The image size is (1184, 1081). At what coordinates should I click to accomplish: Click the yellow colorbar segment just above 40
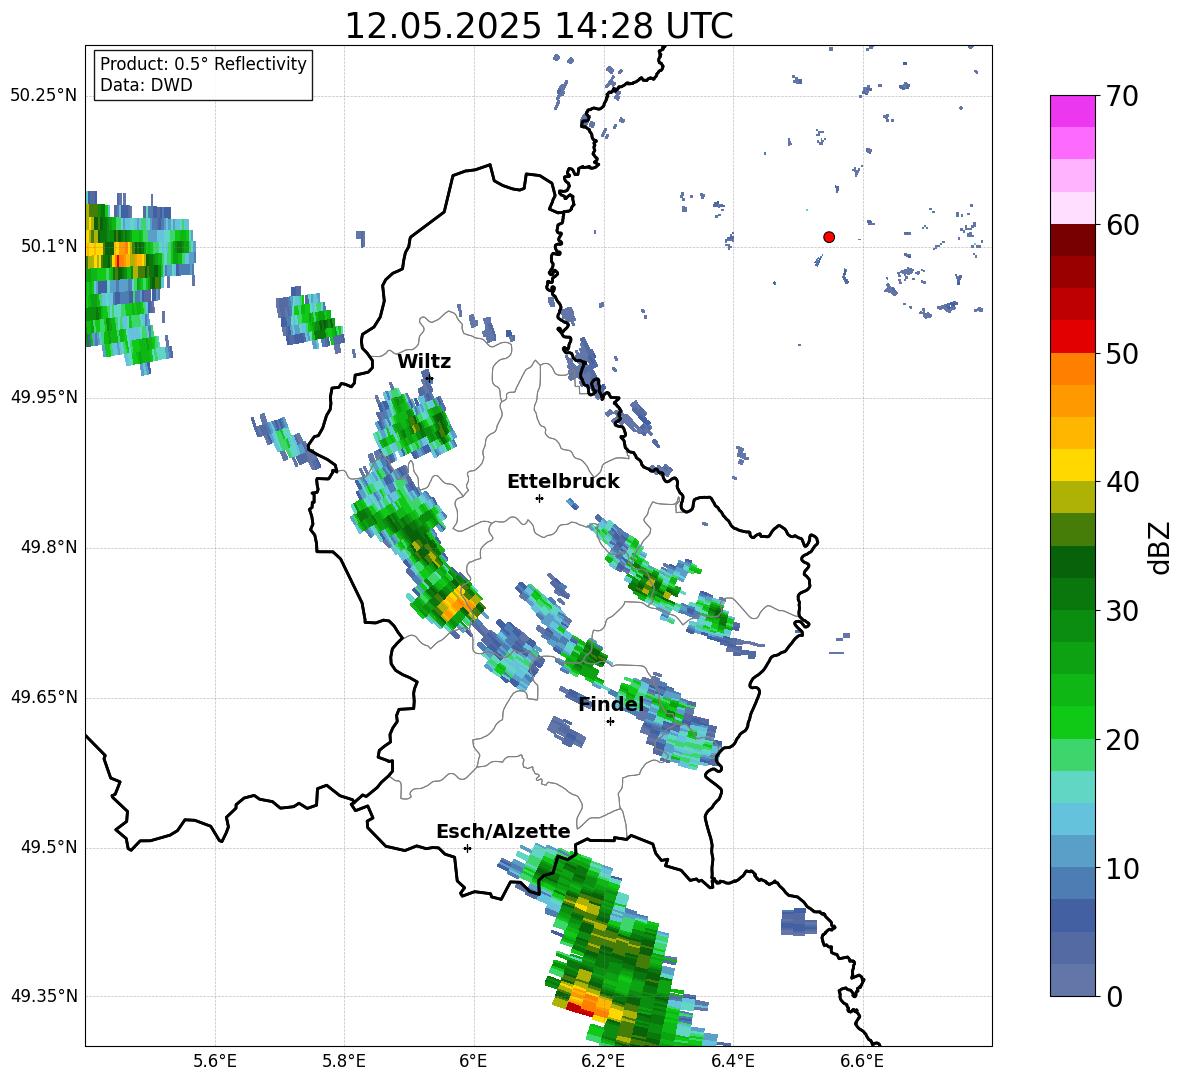pos(1072,465)
